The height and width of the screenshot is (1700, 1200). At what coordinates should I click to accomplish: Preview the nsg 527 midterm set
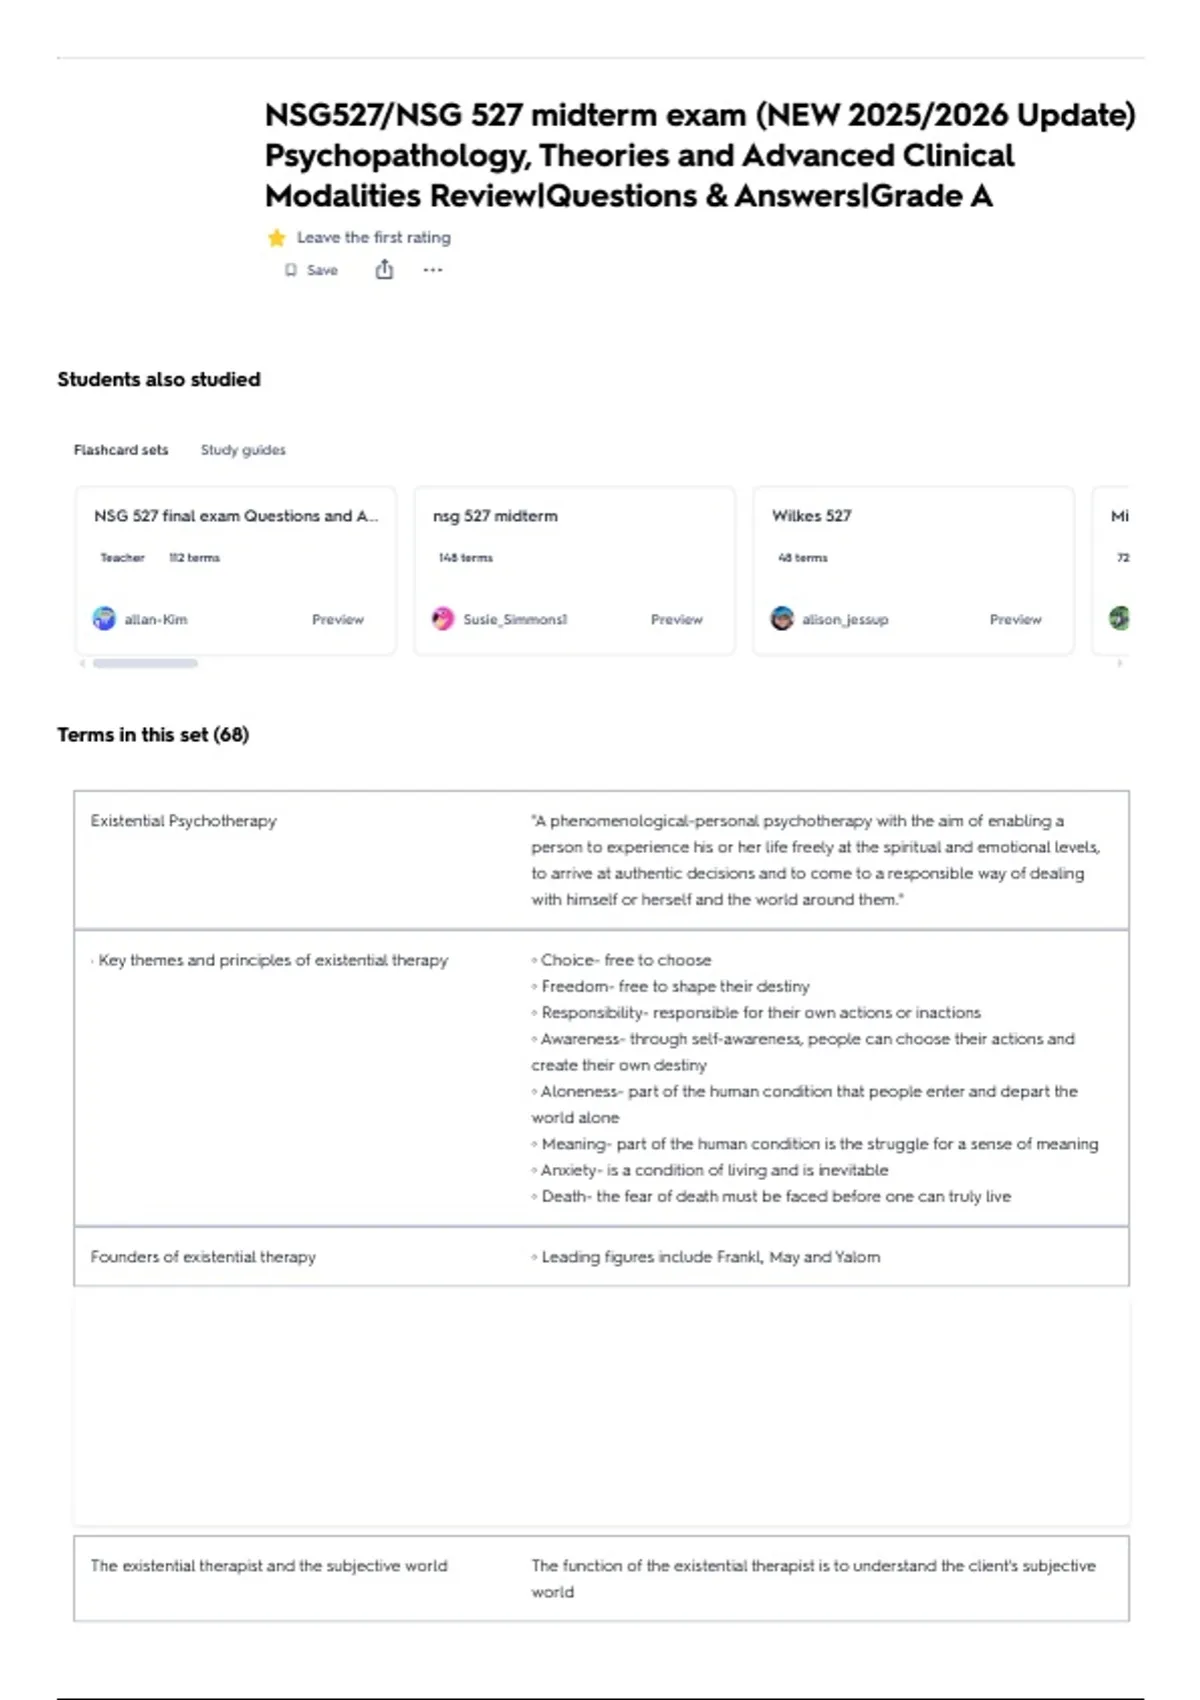point(677,620)
